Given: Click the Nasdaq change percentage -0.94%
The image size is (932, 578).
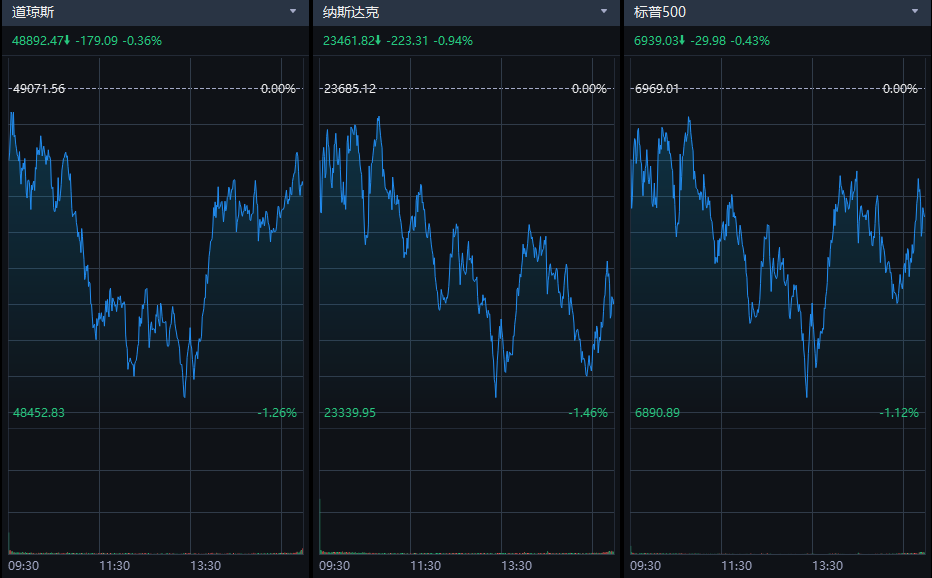Looking at the screenshot, I should click(453, 41).
